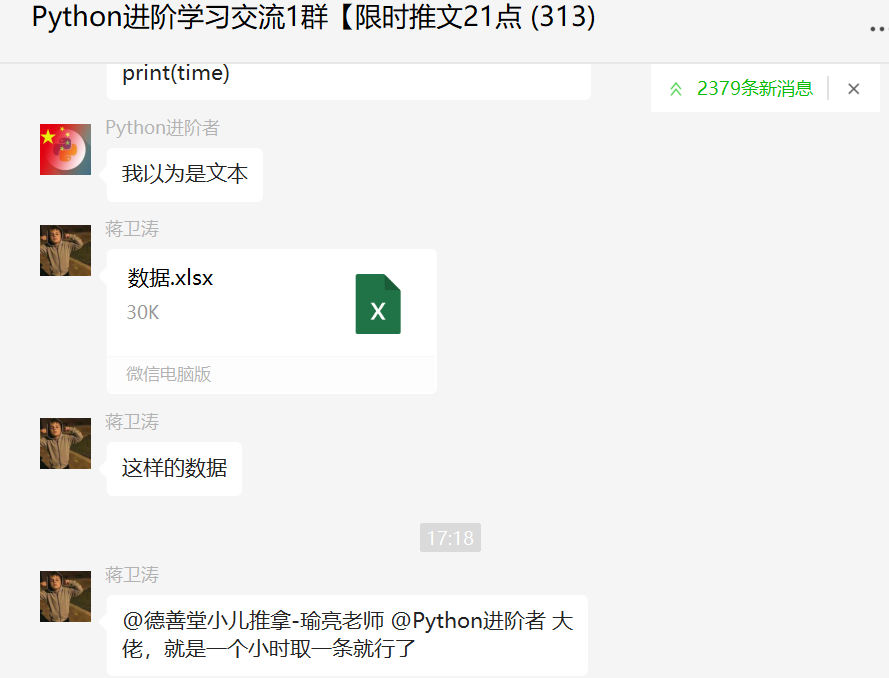Click 蒋卫涛 avatar beside 这样的数据 message
889x678 pixels.
click(65, 443)
